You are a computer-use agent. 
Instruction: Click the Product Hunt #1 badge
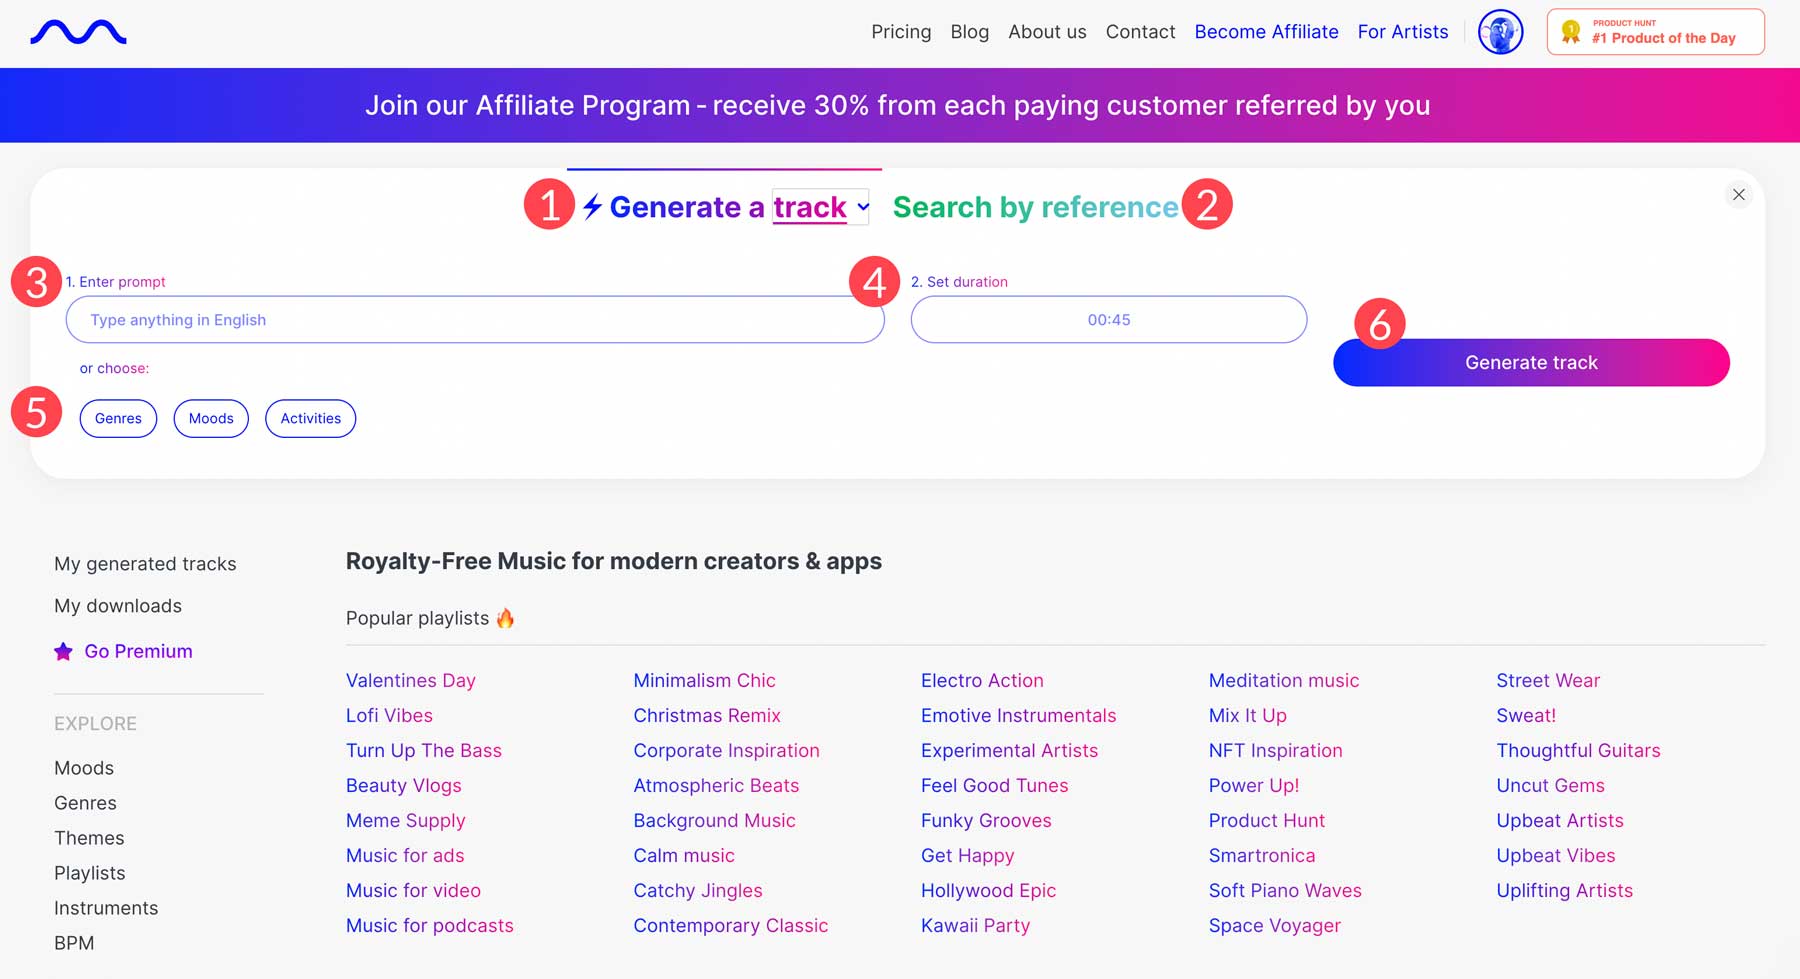coord(1655,31)
